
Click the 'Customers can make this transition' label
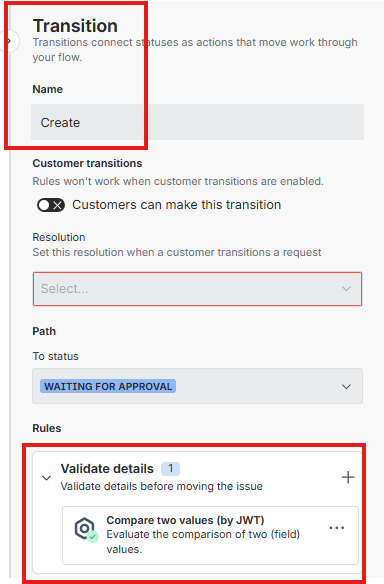(x=177, y=205)
